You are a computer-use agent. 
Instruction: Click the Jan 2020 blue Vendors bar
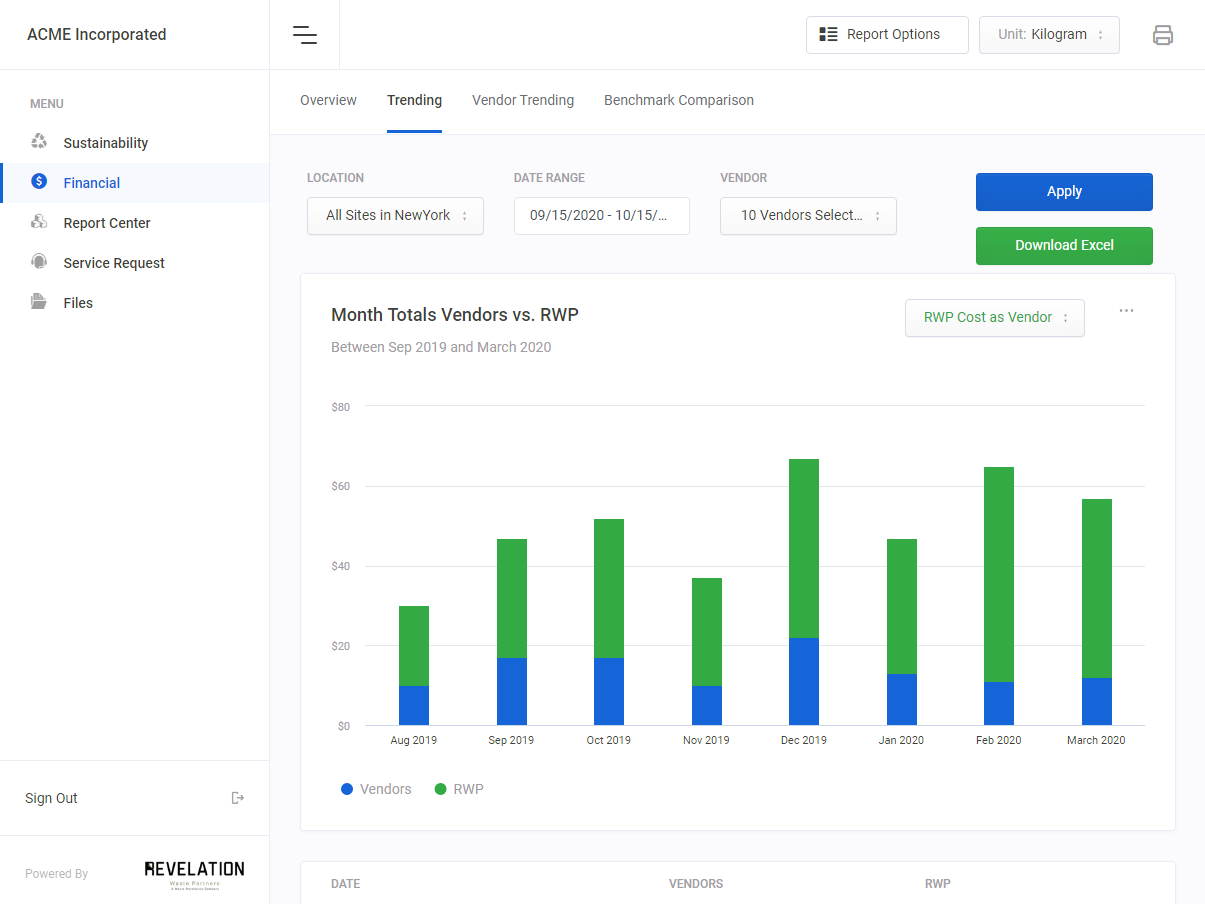pos(902,699)
